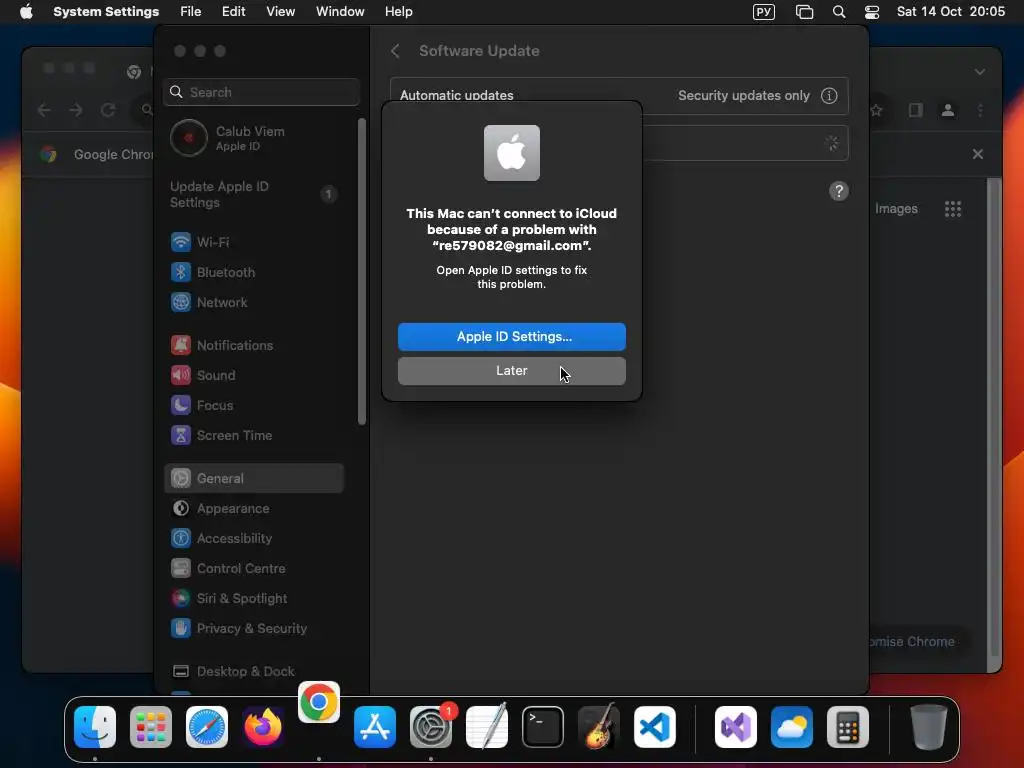Reload page in Chrome window
Image resolution: width=1024 pixels, height=768 pixels.
[x=108, y=110]
